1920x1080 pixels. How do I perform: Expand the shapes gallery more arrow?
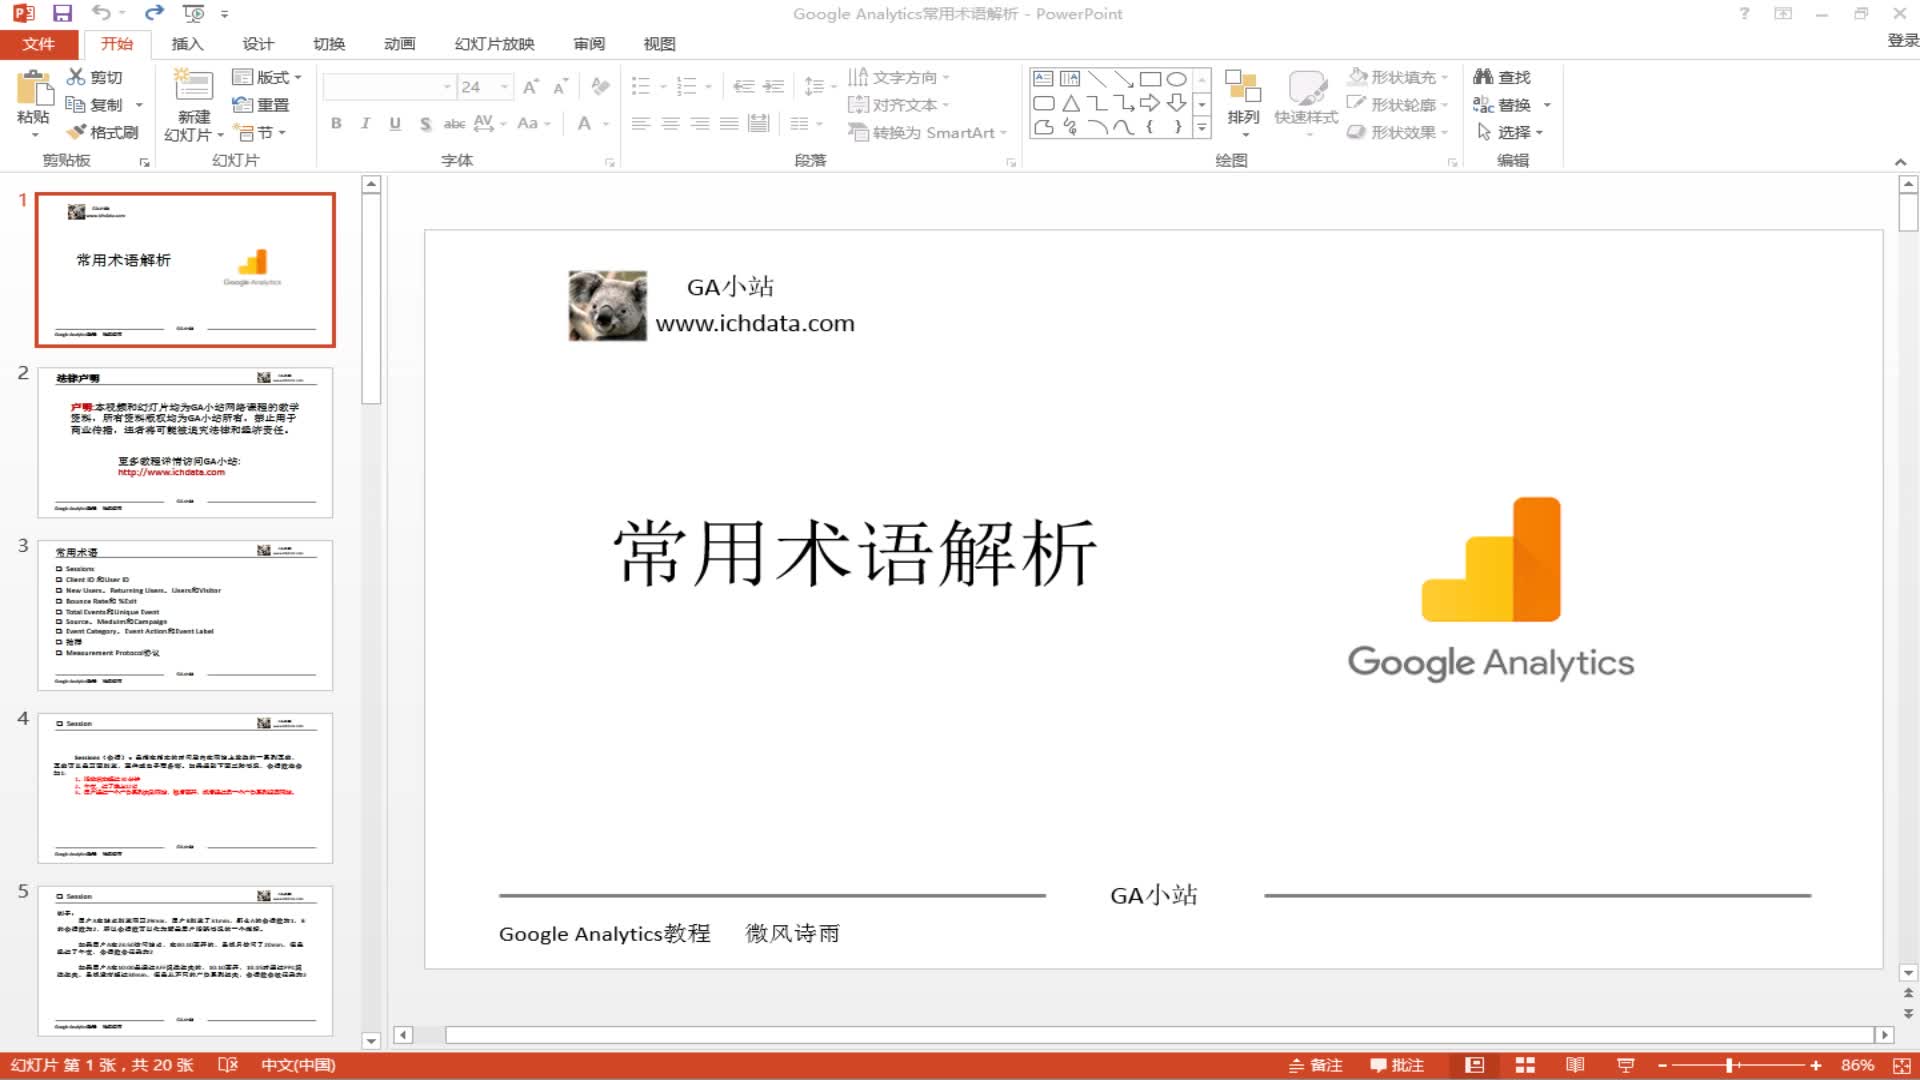(x=1202, y=127)
